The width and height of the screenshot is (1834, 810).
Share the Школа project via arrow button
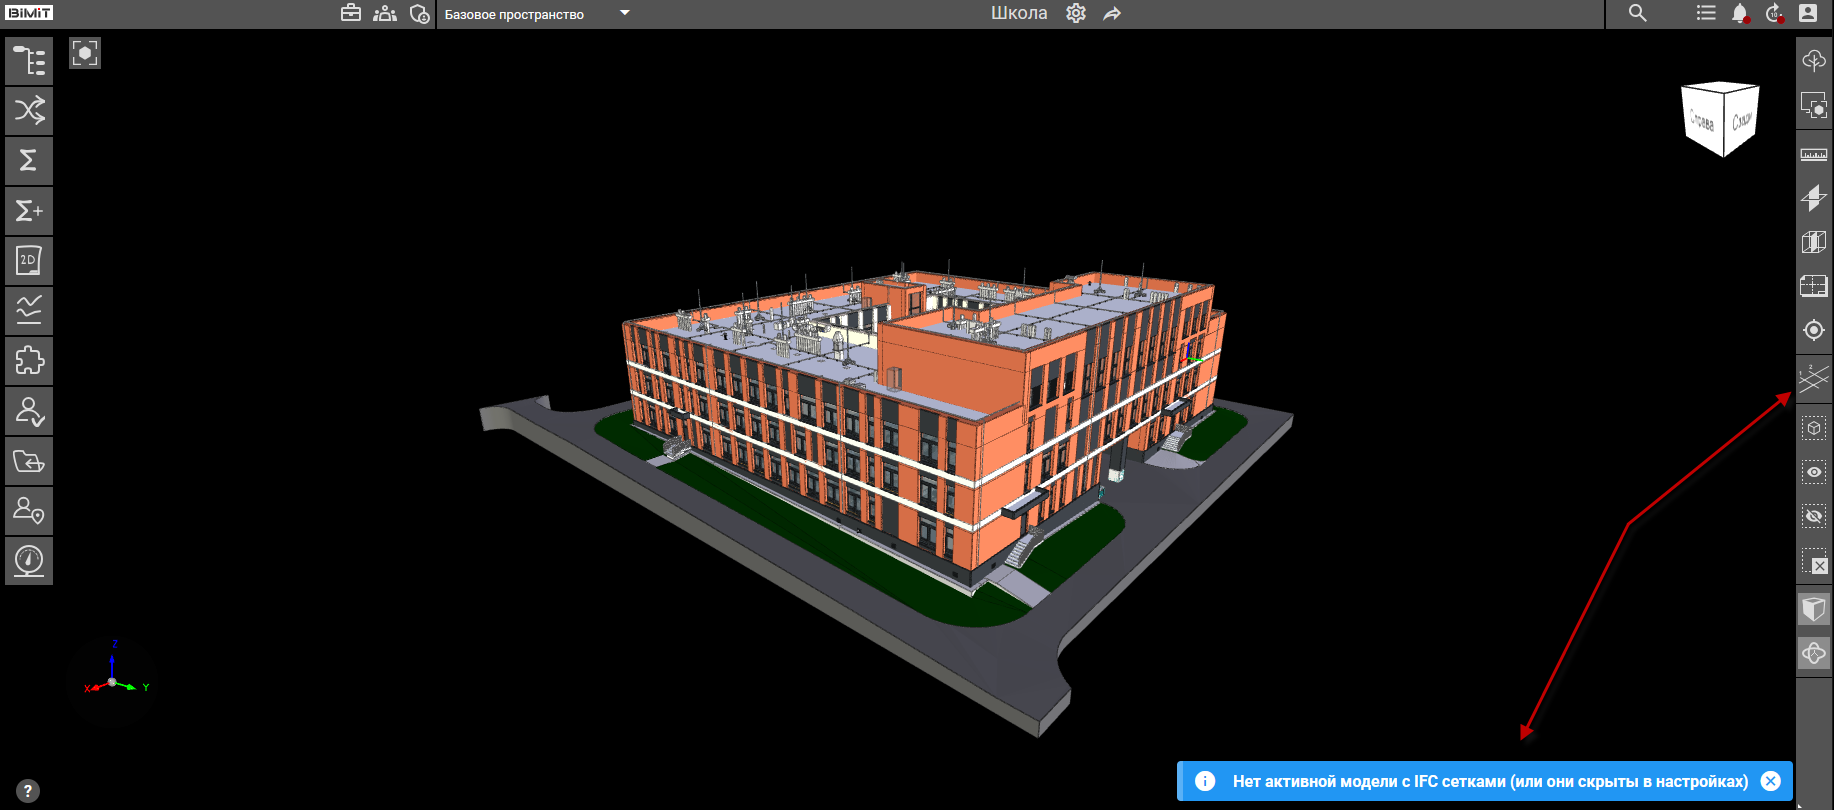pyautogui.click(x=1112, y=13)
